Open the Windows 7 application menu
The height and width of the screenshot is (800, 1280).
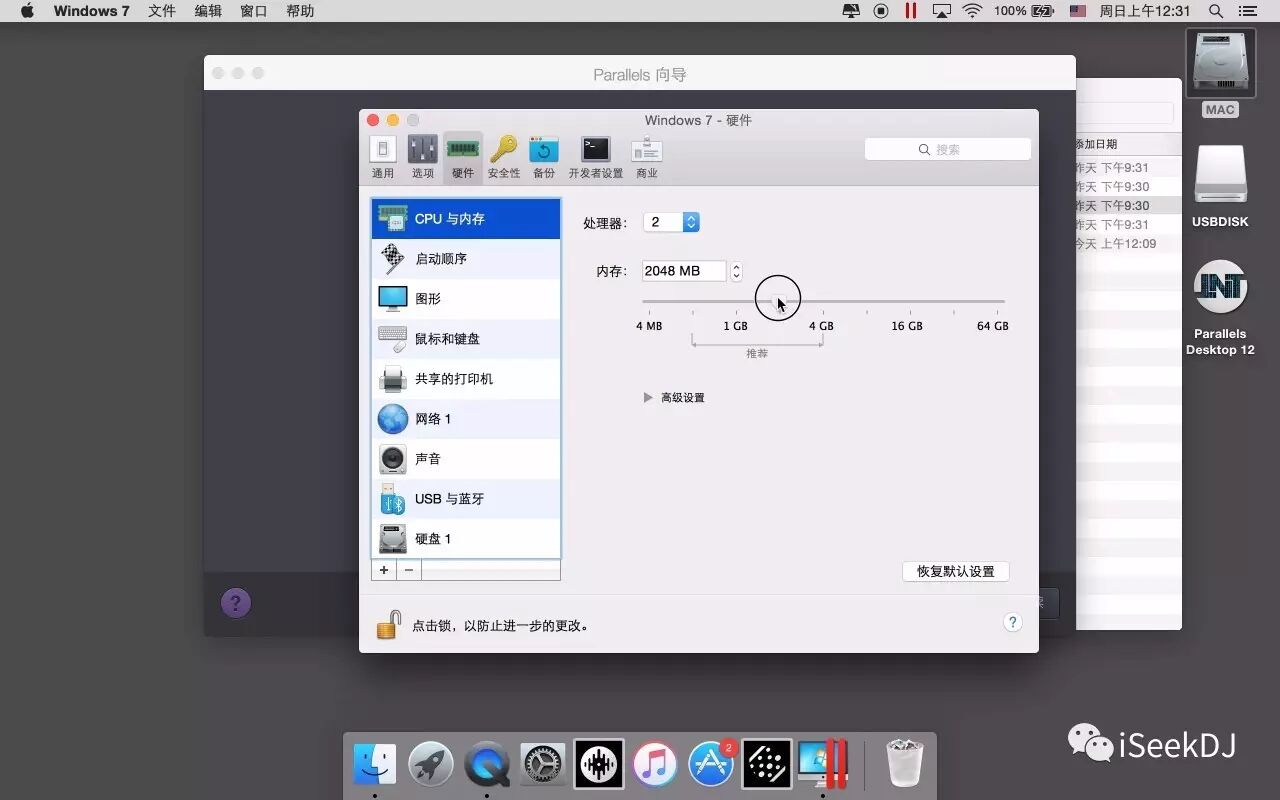click(91, 11)
